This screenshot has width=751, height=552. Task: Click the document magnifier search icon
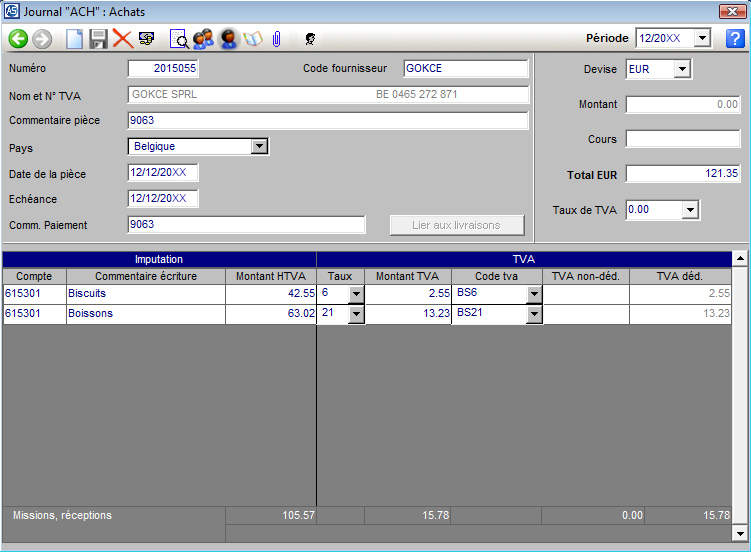179,39
